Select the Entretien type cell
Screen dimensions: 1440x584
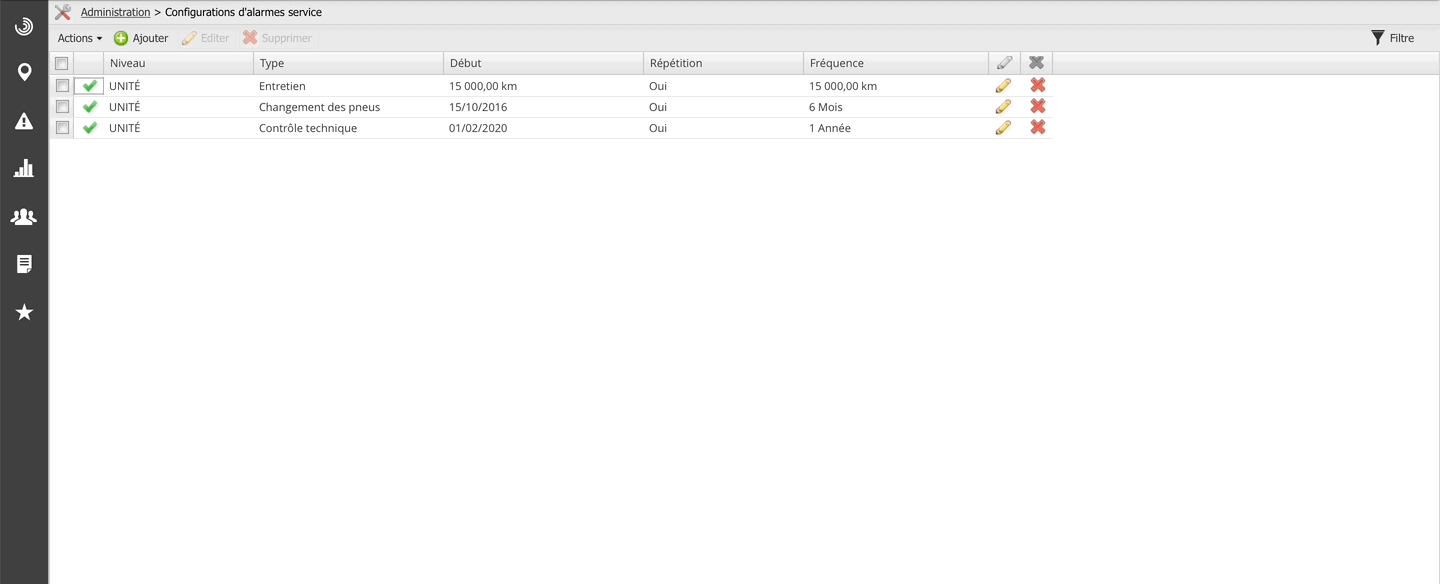348,86
